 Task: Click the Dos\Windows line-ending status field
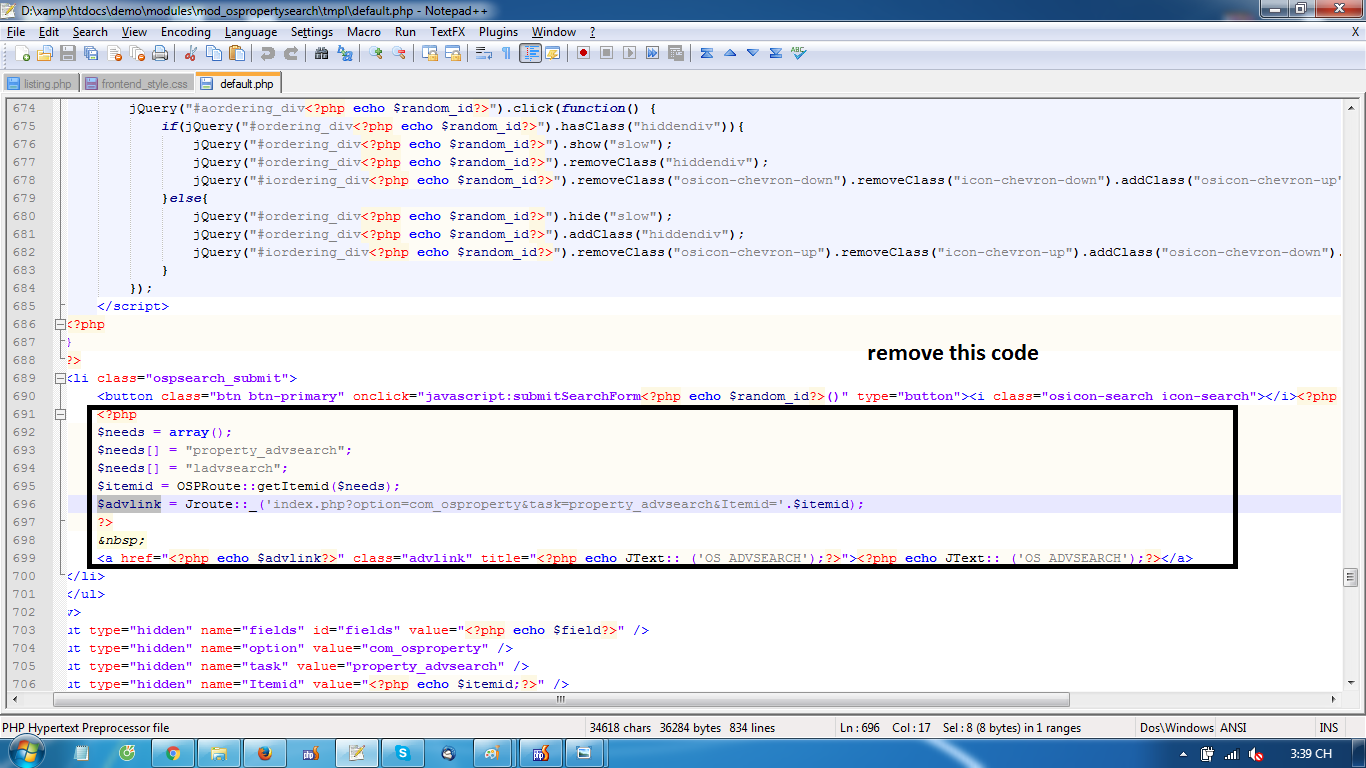pyautogui.click(x=1176, y=728)
